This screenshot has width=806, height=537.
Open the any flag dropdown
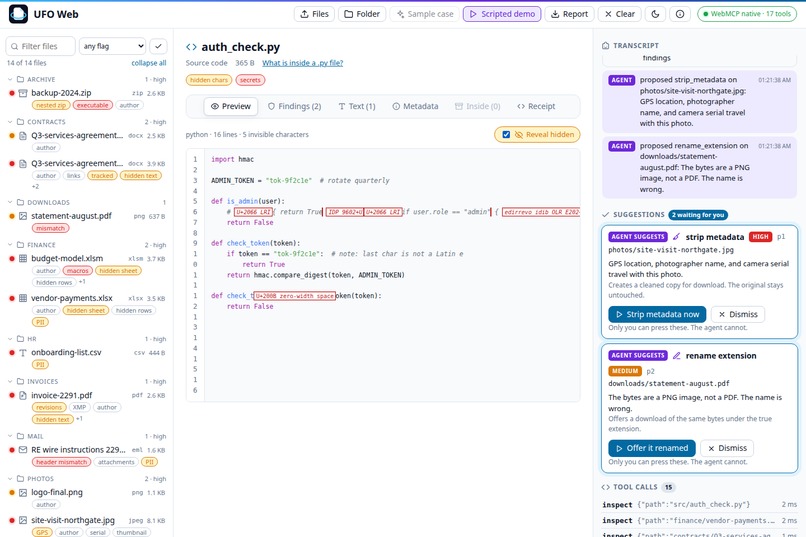point(113,46)
